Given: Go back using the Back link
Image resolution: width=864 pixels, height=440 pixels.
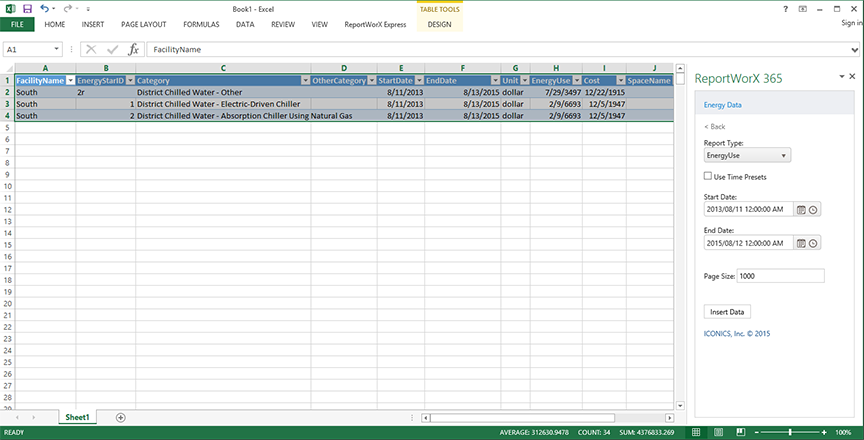Looking at the screenshot, I should (x=715, y=127).
